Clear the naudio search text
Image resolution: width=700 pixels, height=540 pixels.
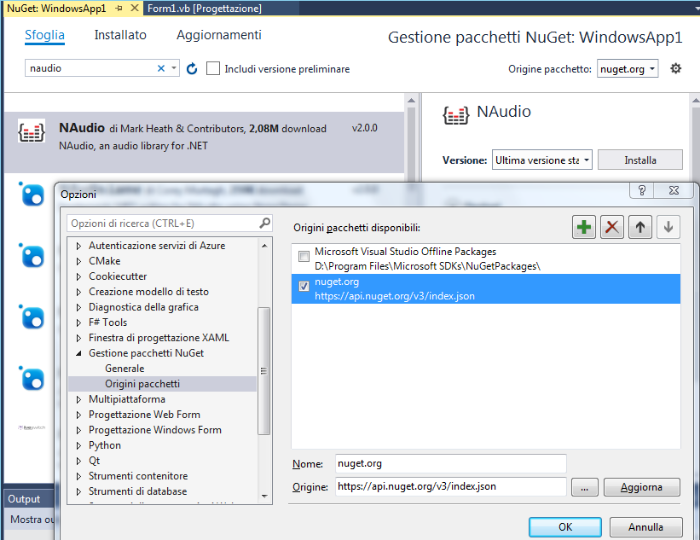(161, 68)
